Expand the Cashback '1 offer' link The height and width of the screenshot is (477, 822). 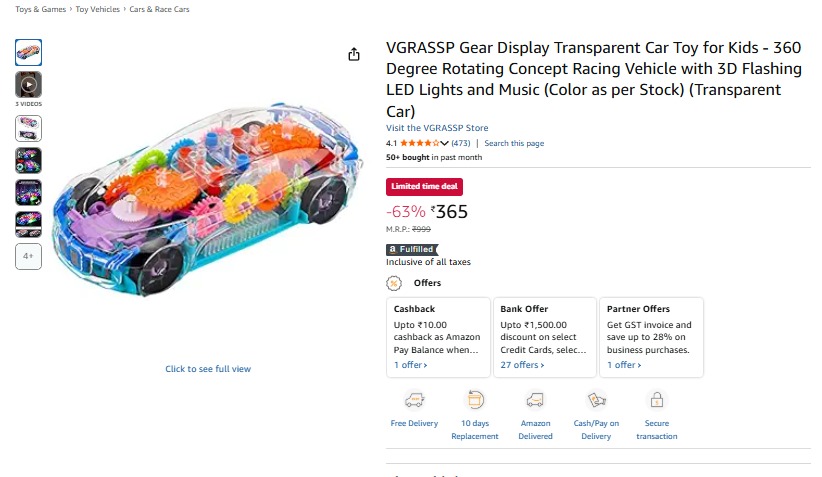click(410, 365)
